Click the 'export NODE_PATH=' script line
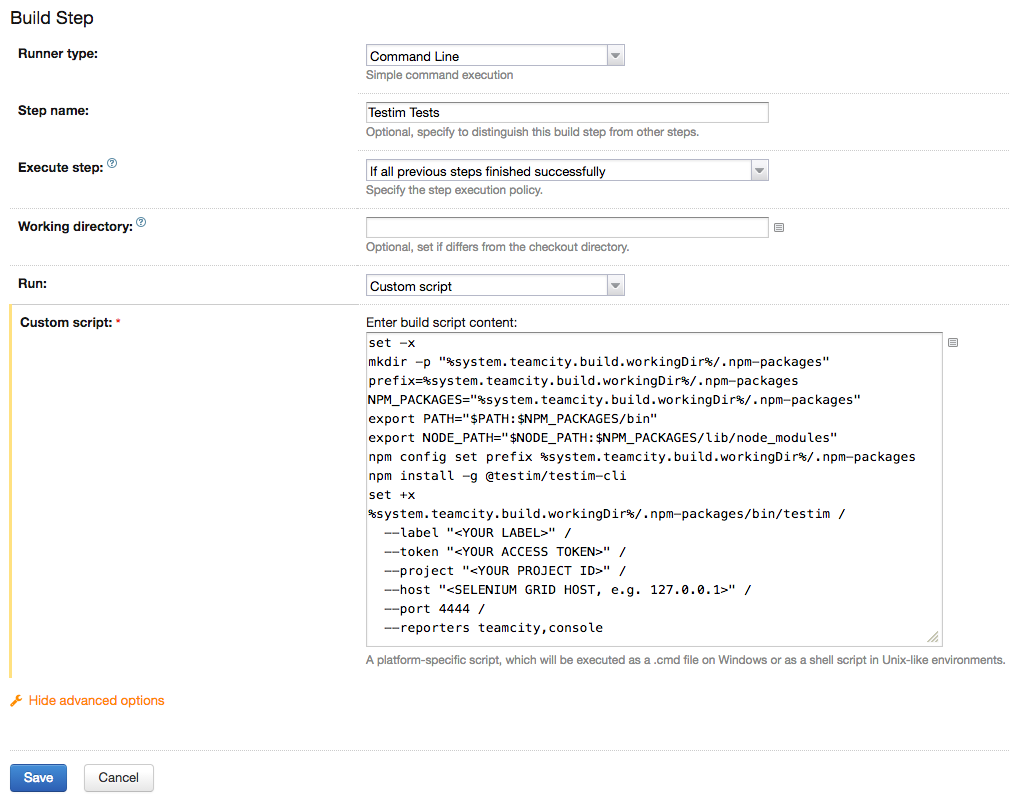 tap(603, 437)
